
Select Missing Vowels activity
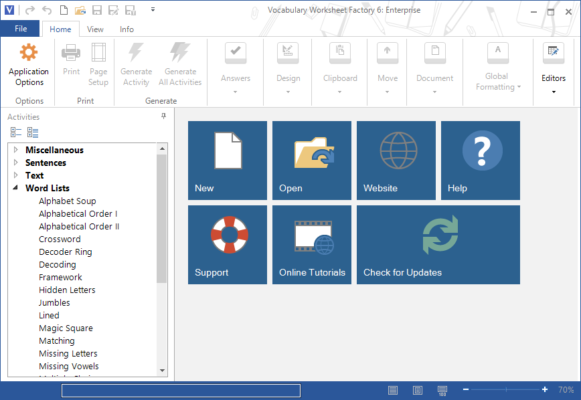pos(69,366)
